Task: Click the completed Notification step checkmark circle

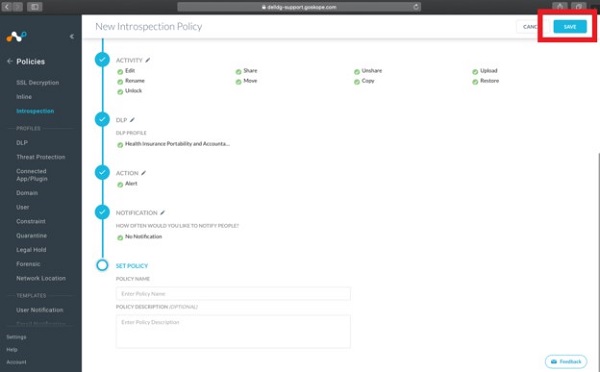Action: click(102, 212)
